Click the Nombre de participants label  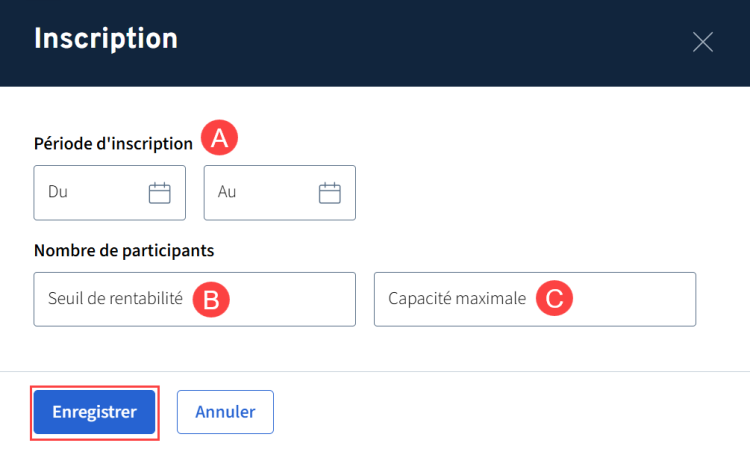tap(124, 250)
